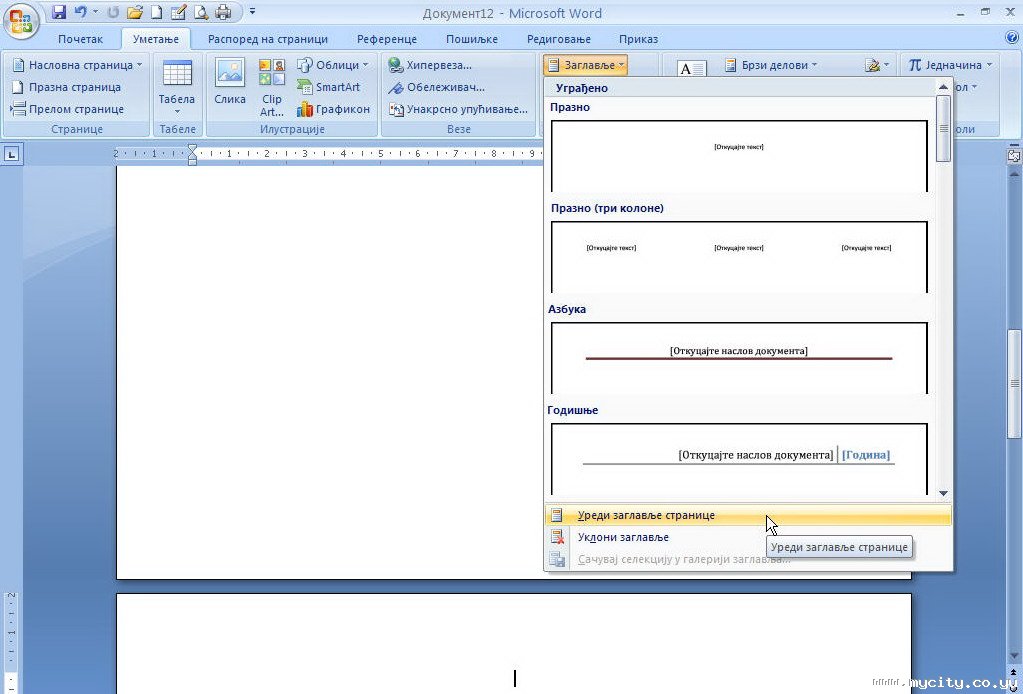This screenshot has width=1023, height=694.
Task: Open the Пошиљке tab
Action: coord(472,39)
